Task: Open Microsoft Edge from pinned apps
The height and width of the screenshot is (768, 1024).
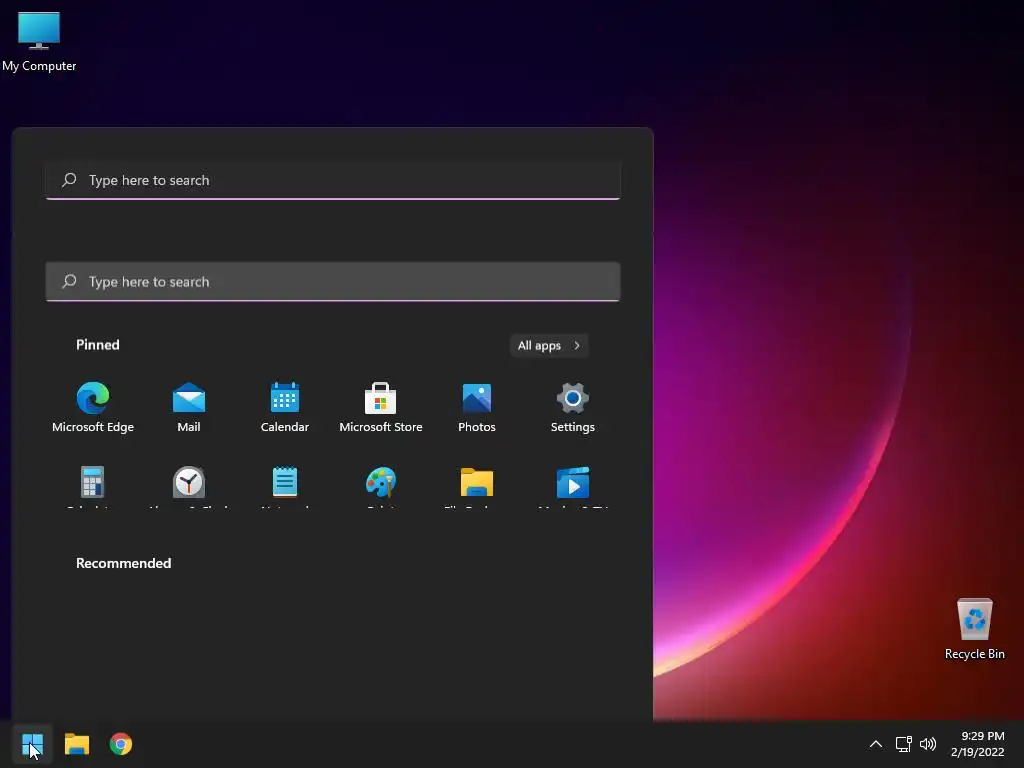Action: [x=93, y=408]
